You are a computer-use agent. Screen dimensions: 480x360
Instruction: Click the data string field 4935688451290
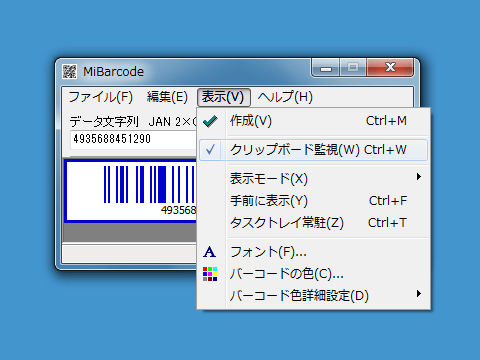pyautogui.click(x=134, y=139)
